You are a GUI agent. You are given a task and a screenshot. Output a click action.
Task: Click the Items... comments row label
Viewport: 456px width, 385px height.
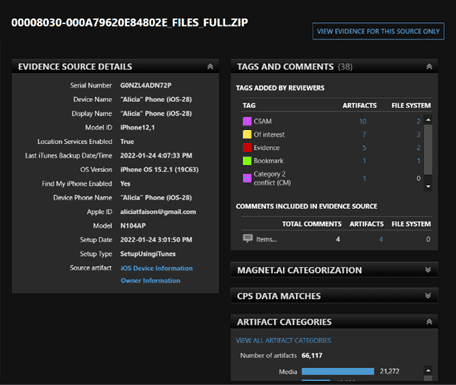pyautogui.click(x=266, y=239)
